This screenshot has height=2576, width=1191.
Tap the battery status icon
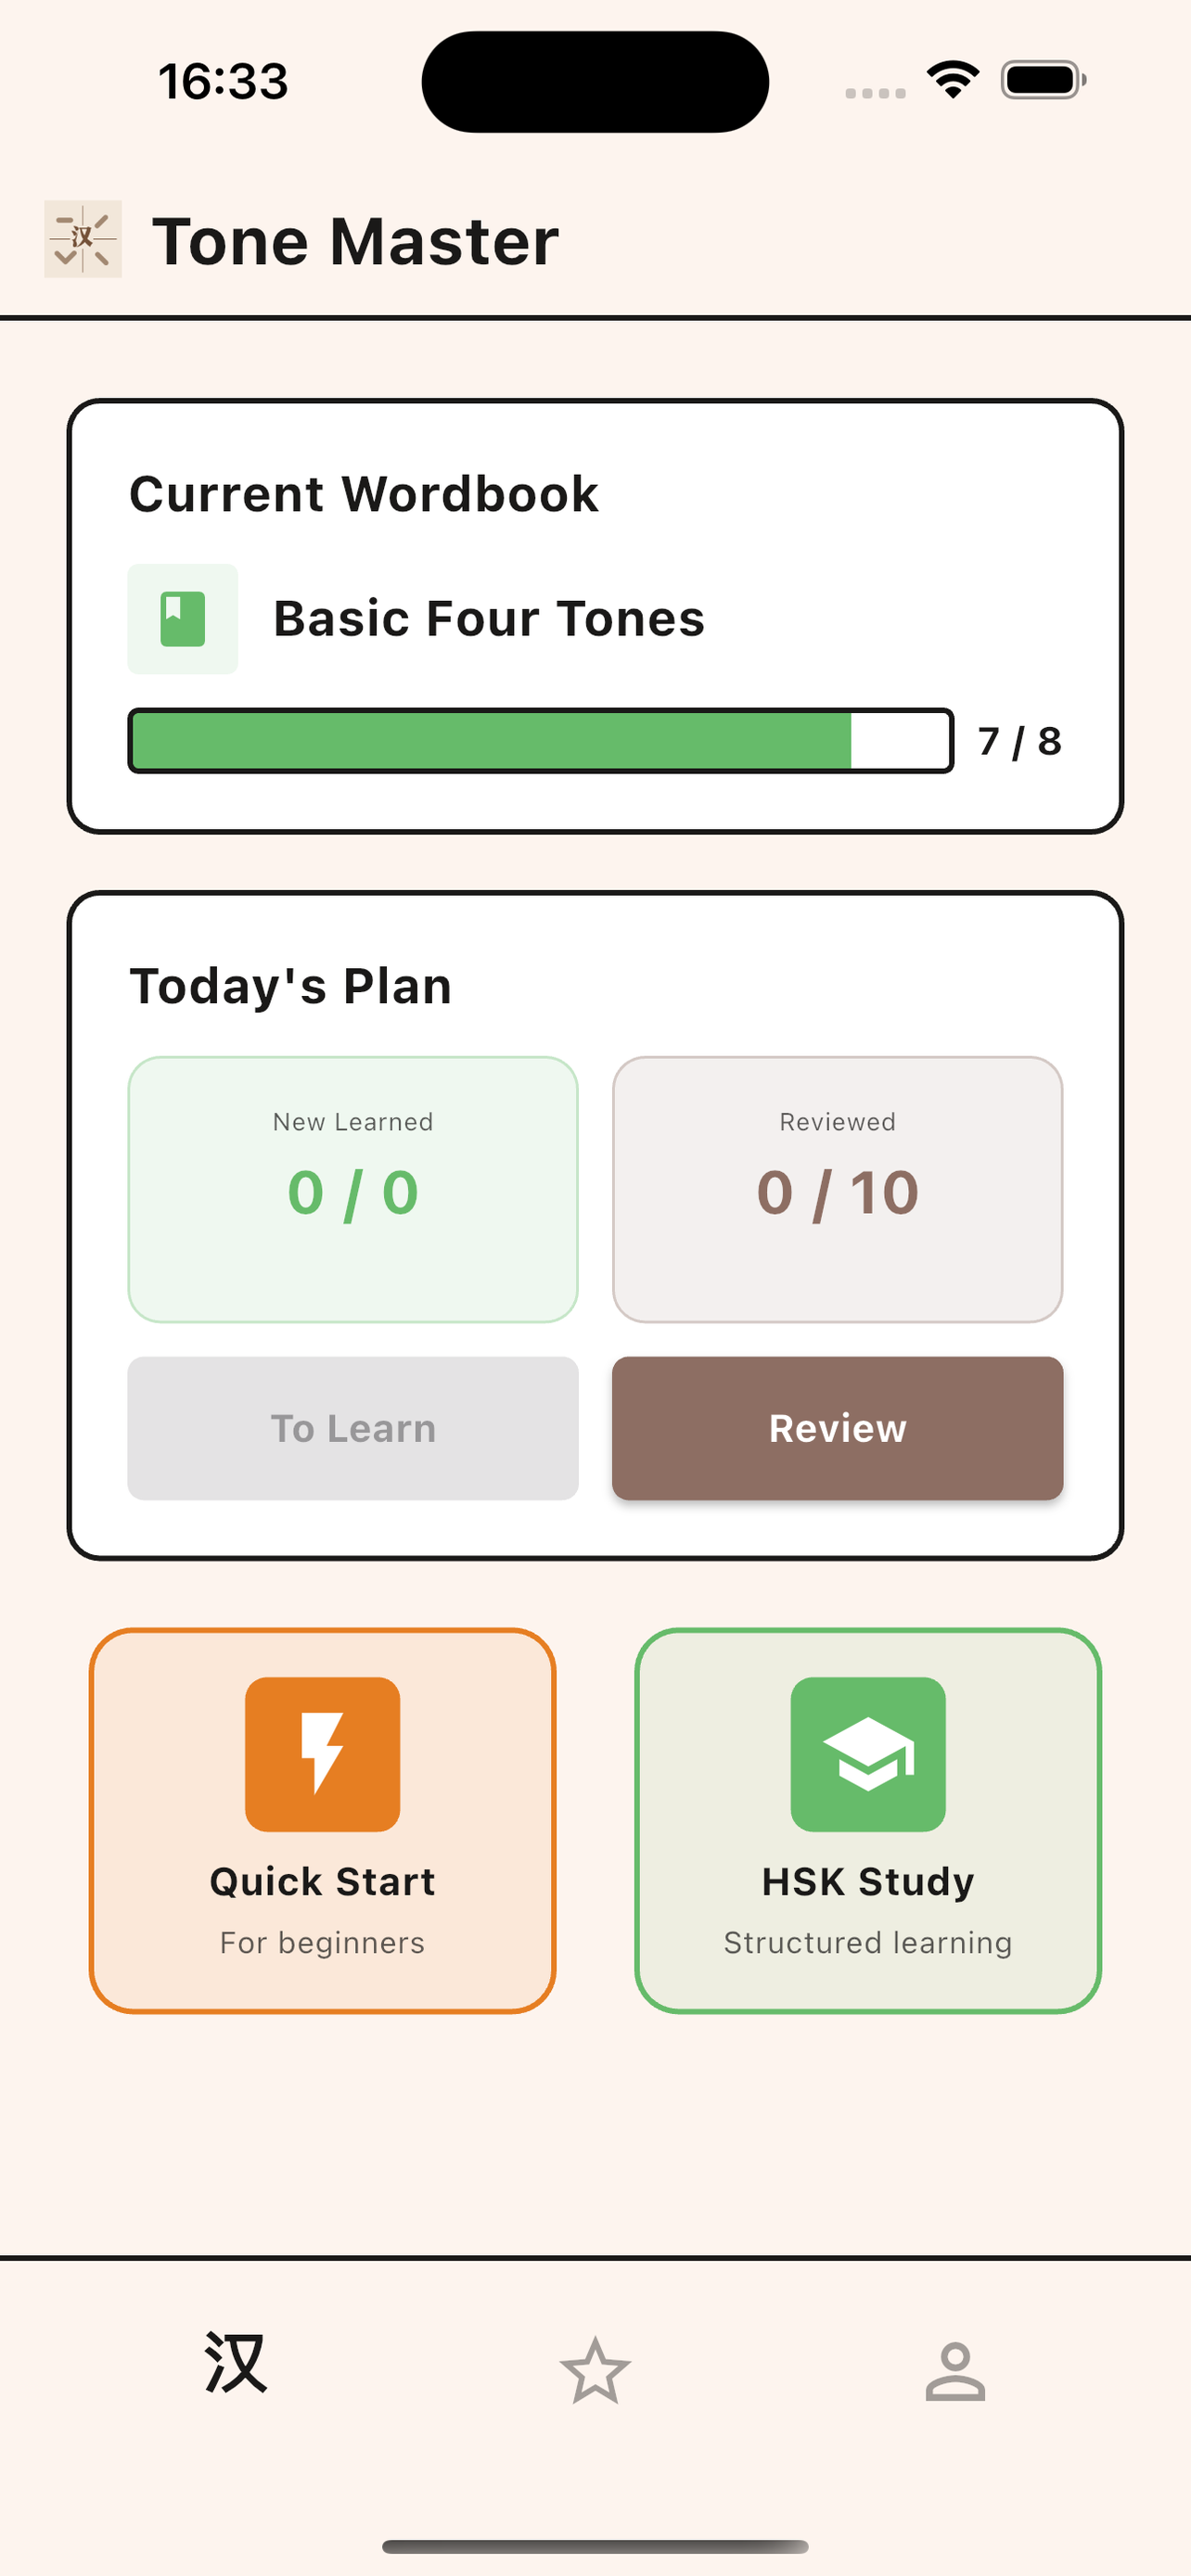tap(1043, 80)
